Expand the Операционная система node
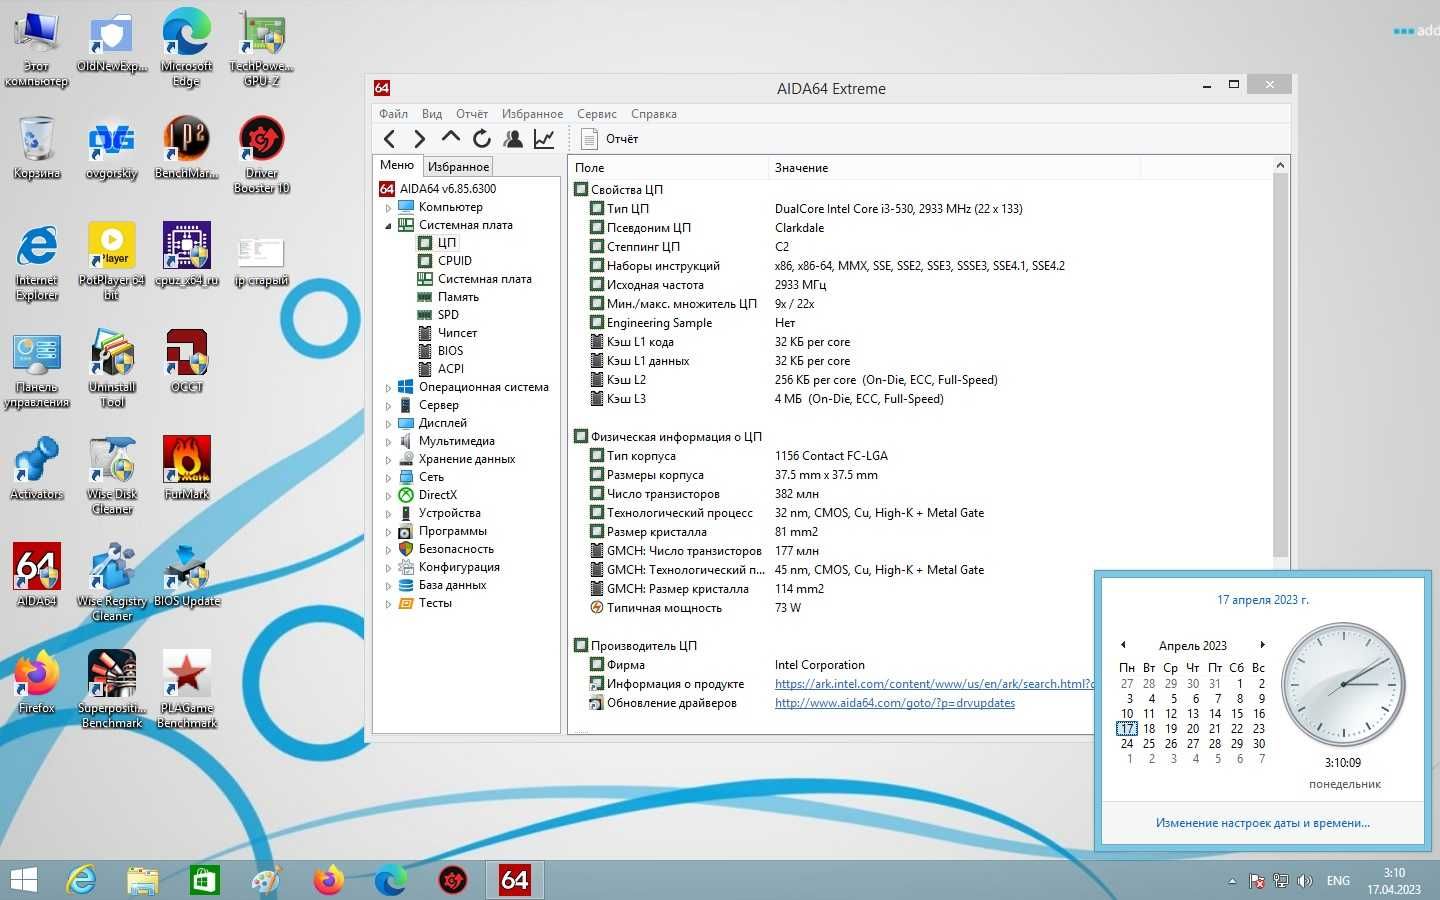 click(388, 388)
